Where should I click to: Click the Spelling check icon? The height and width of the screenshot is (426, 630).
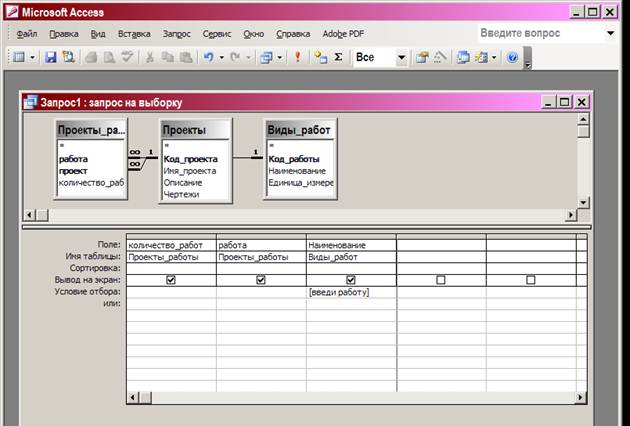coord(127,57)
